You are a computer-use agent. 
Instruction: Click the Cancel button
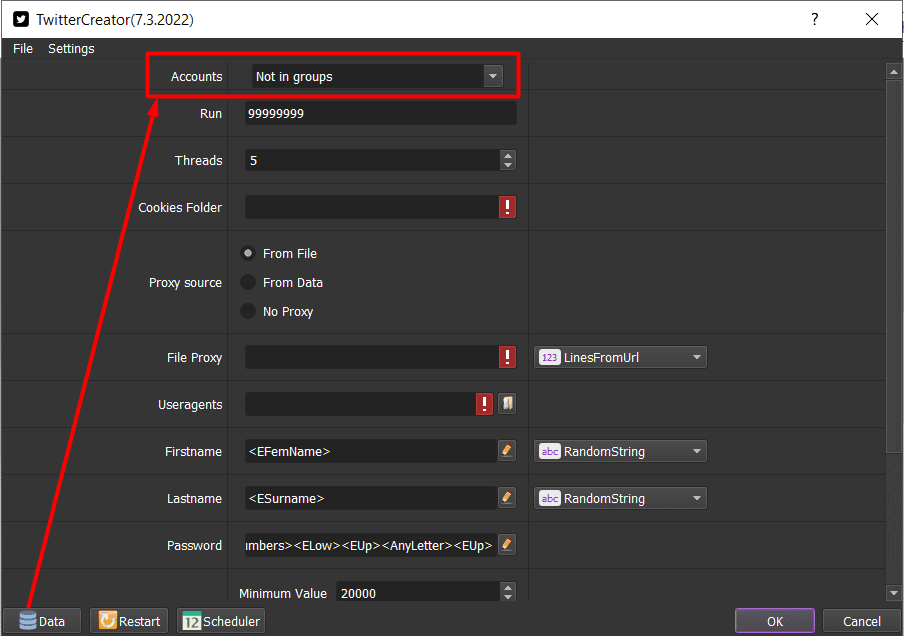click(x=862, y=621)
